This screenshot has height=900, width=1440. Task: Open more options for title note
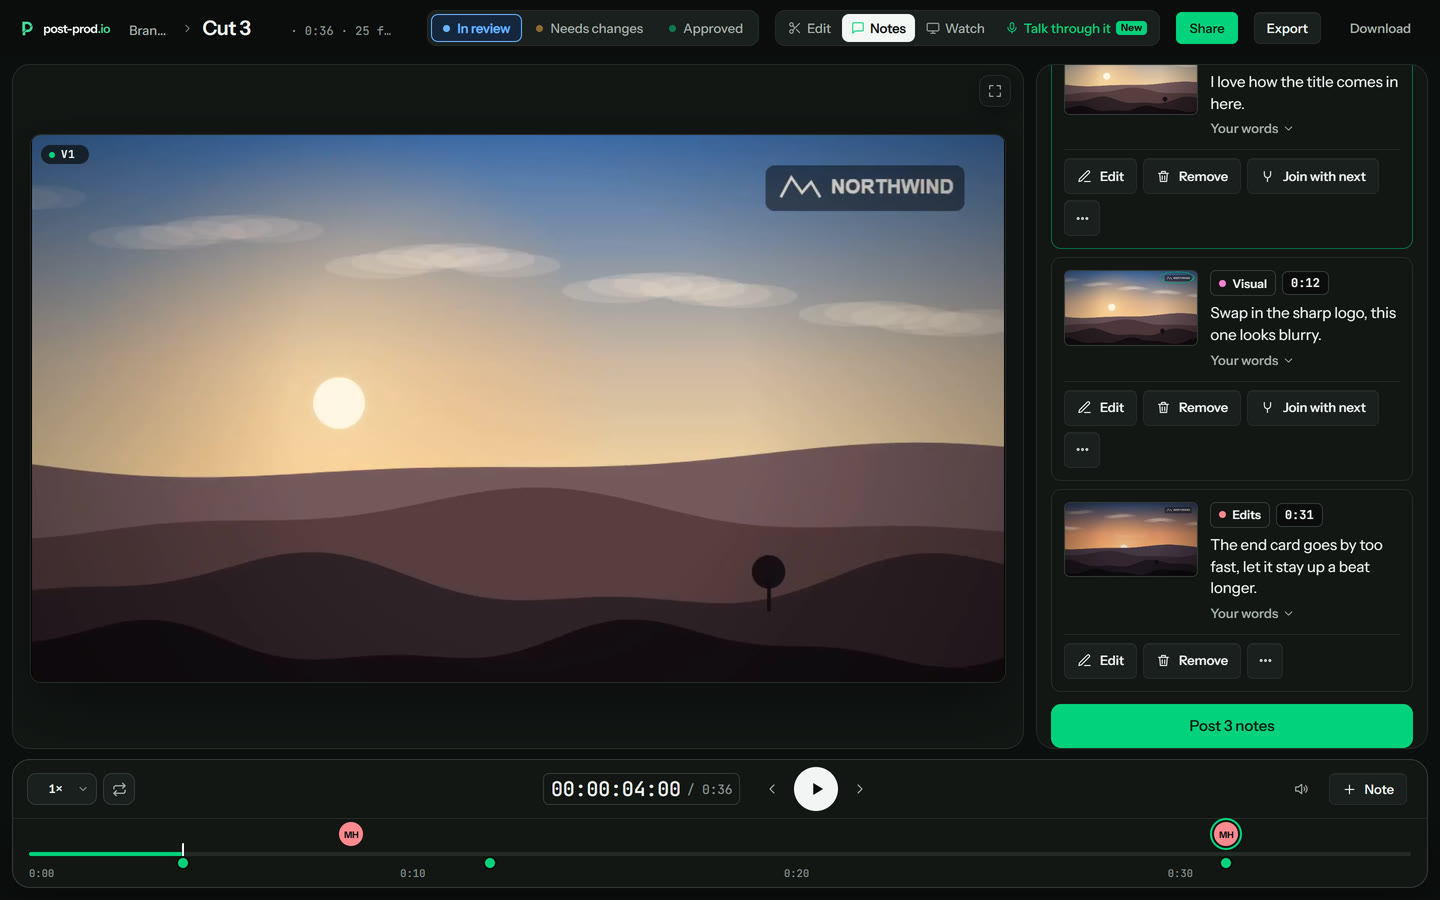pos(1082,218)
